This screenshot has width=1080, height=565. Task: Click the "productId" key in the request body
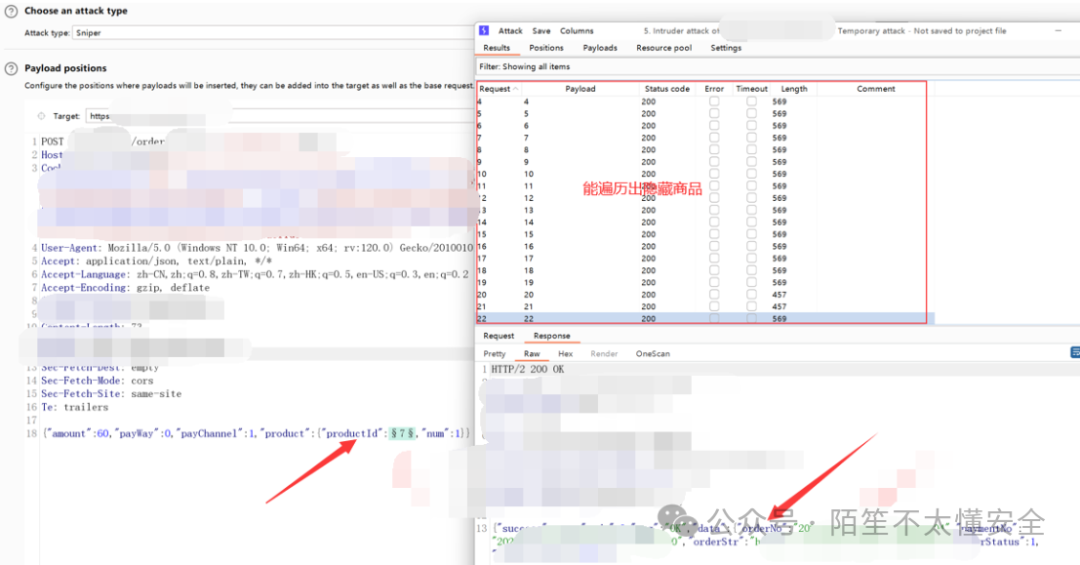(352, 433)
